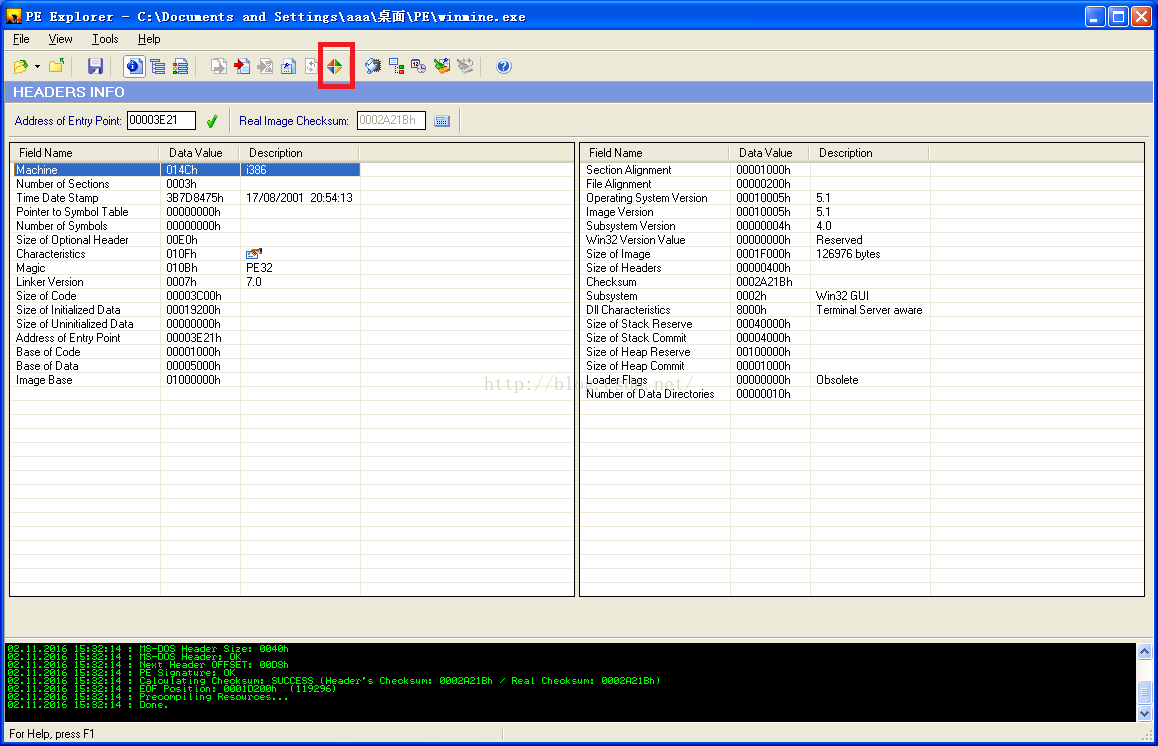Image resolution: width=1158 pixels, height=746 pixels.
Task: Open the Resource Editor colored diamond icon
Action: [x=335, y=66]
